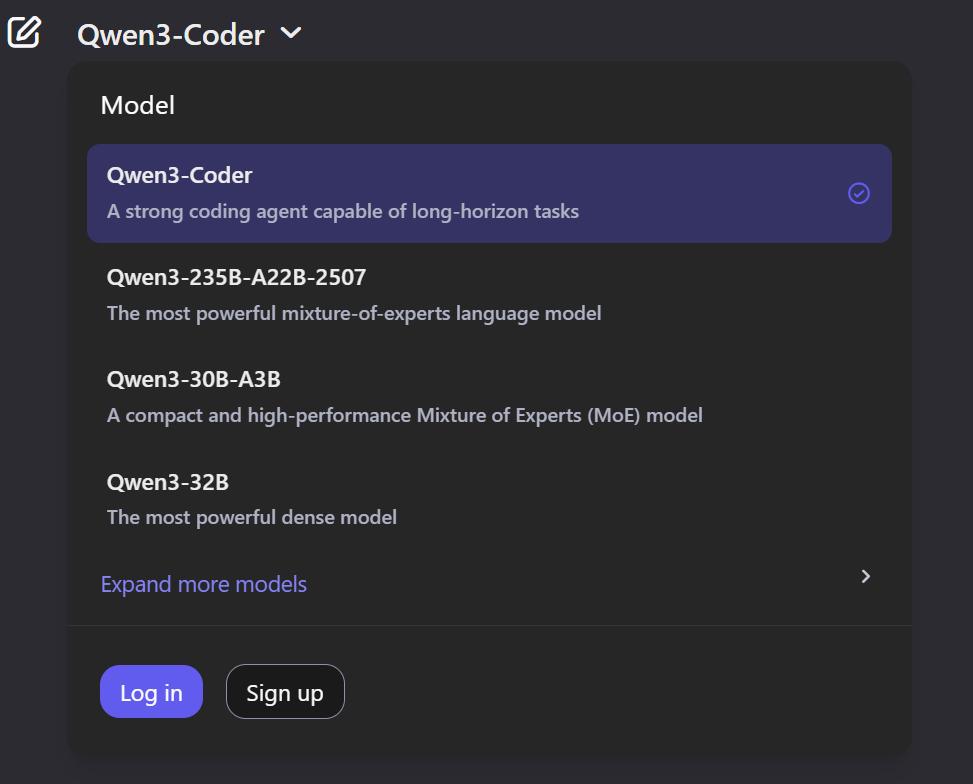
Task: Click the compact high-performance MoE description
Action: tap(404, 415)
